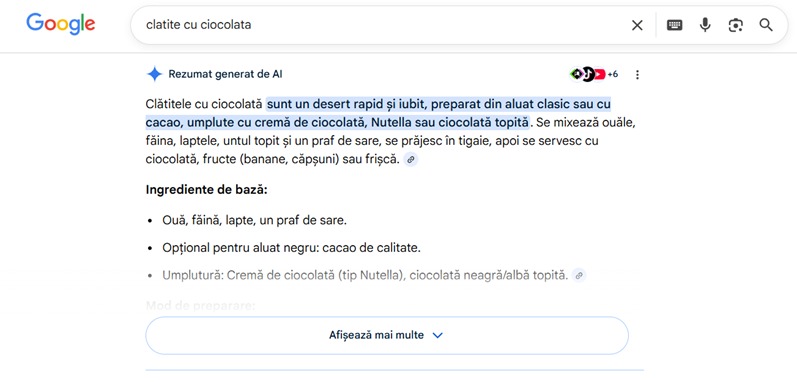Show the +6 additional sources

point(613,74)
